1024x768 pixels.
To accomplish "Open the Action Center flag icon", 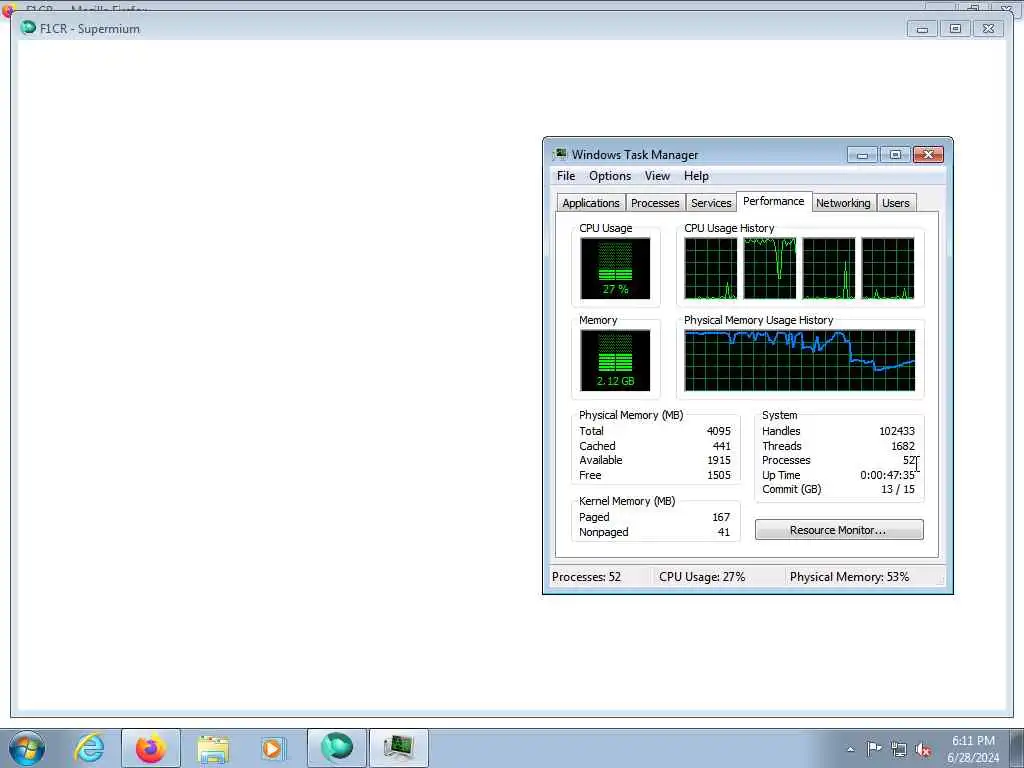I will [874, 748].
